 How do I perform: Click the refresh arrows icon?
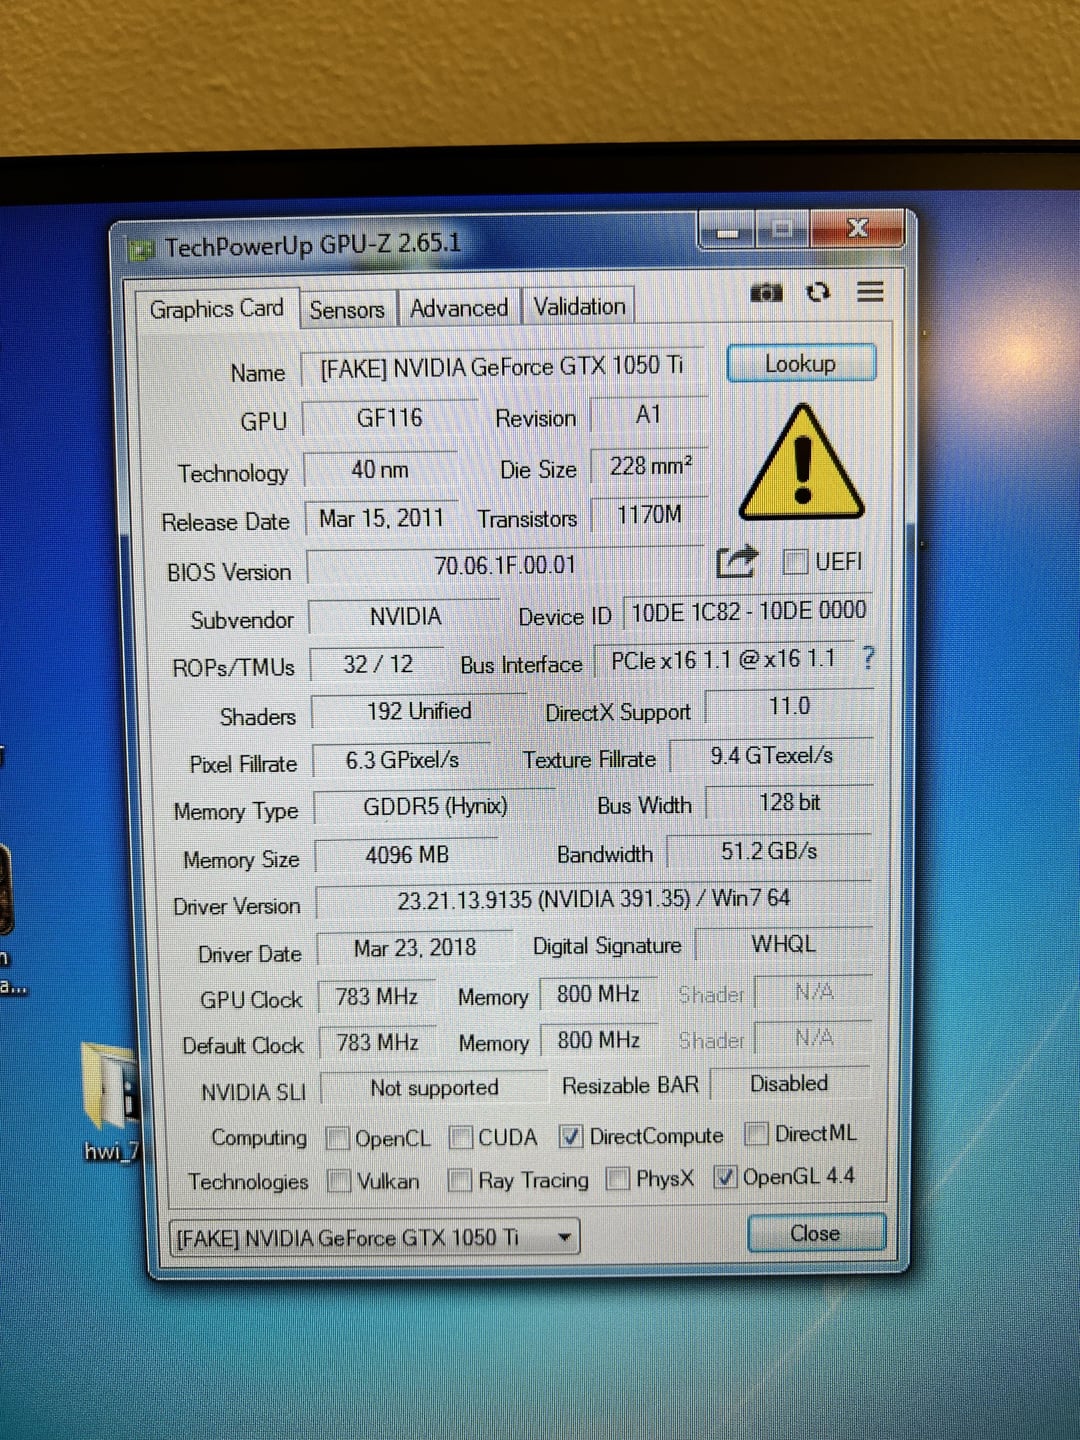point(818,292)
